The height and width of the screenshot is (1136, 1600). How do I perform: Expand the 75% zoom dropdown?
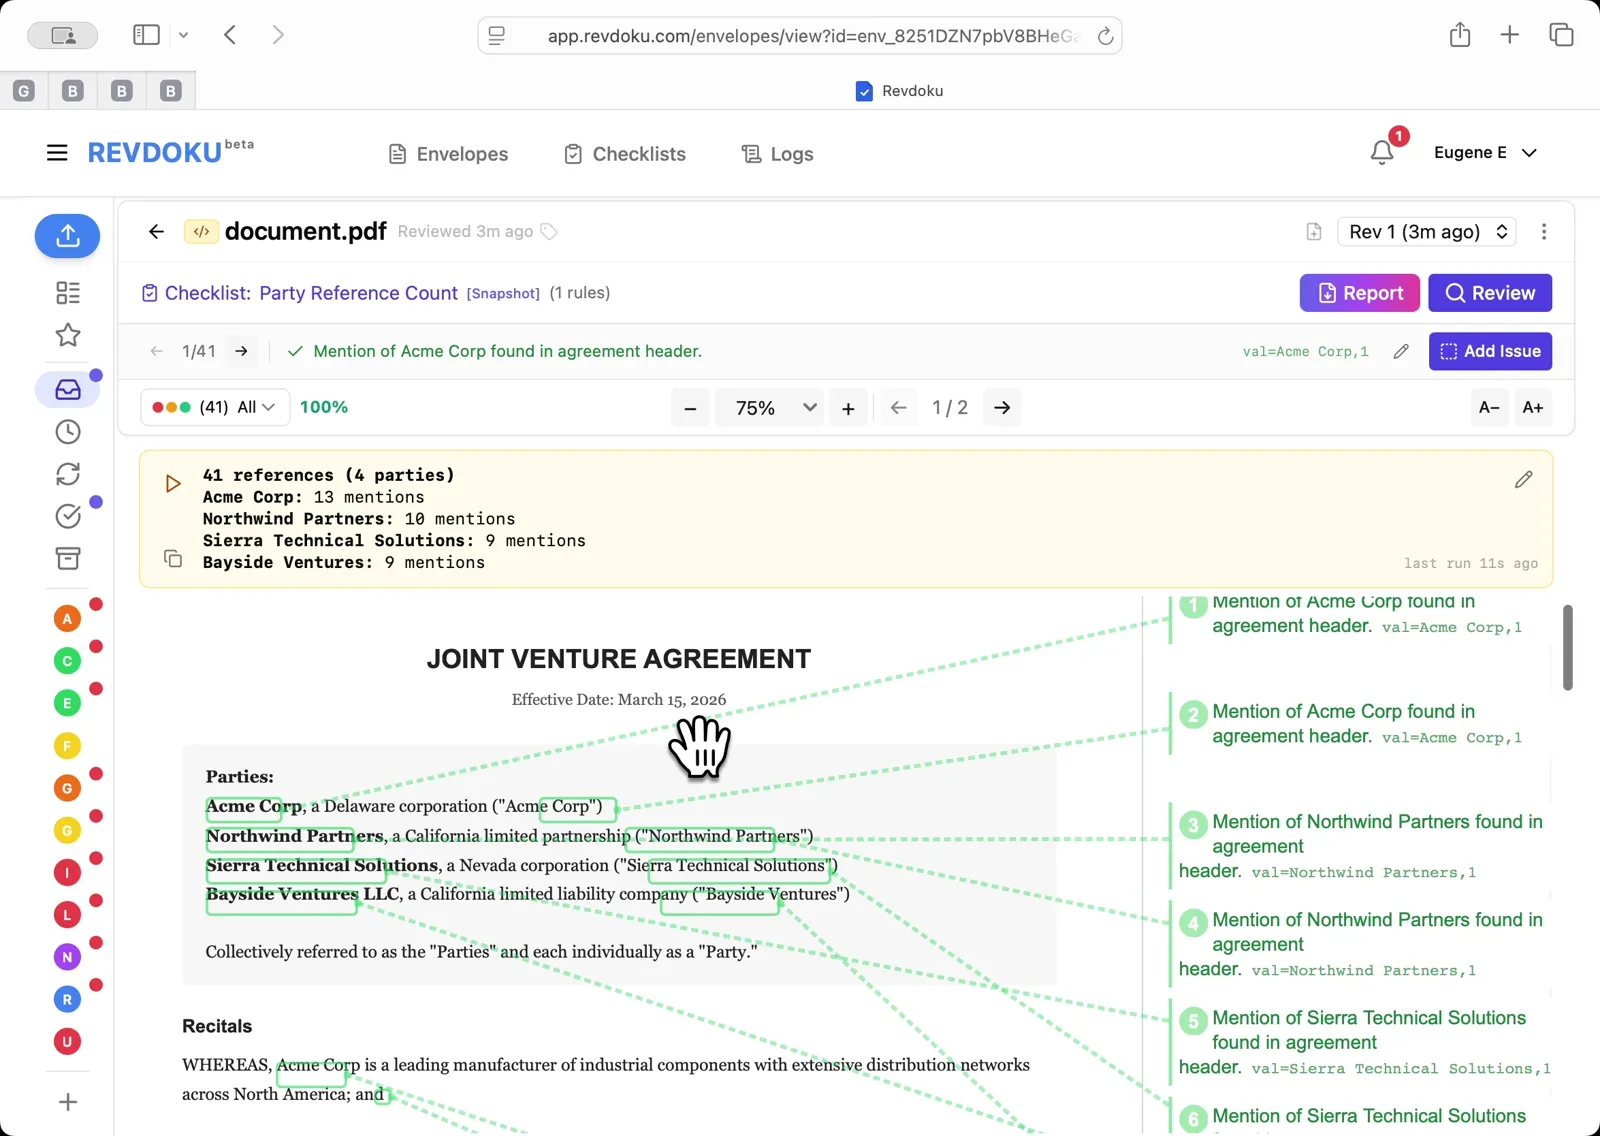pos(769,407)
